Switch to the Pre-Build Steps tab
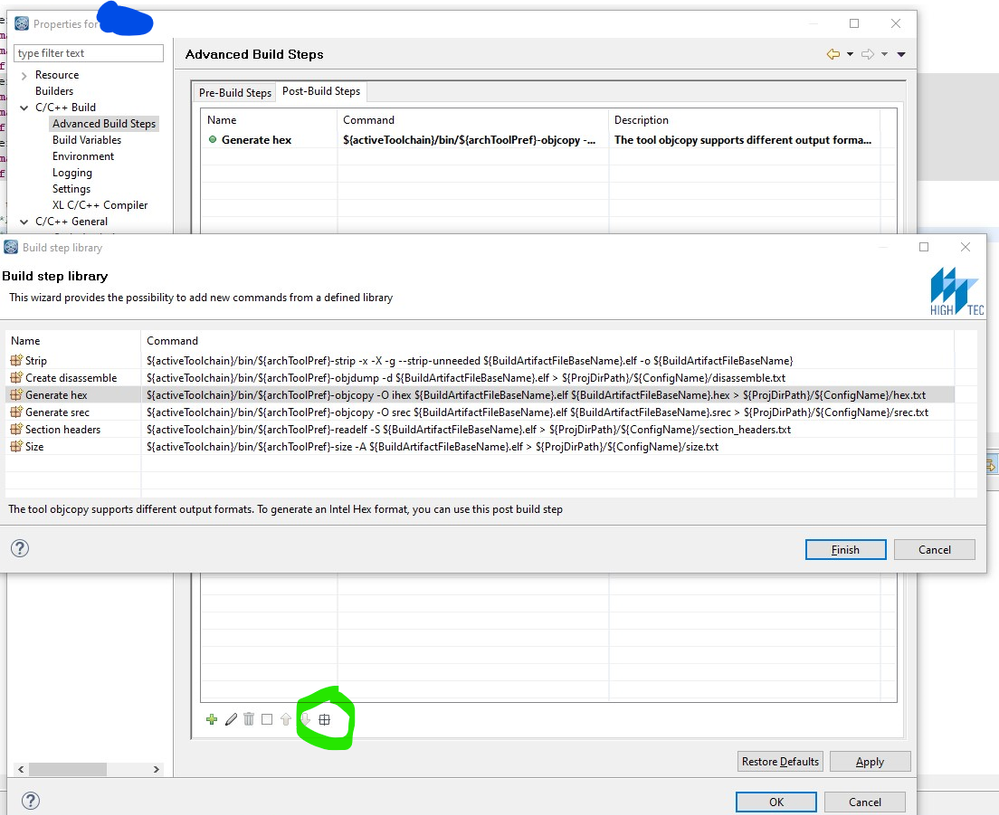 point(234,91)
